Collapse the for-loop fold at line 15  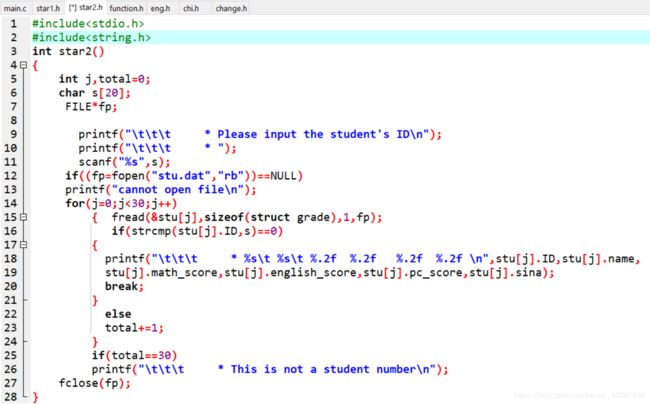tap(24, 217)
